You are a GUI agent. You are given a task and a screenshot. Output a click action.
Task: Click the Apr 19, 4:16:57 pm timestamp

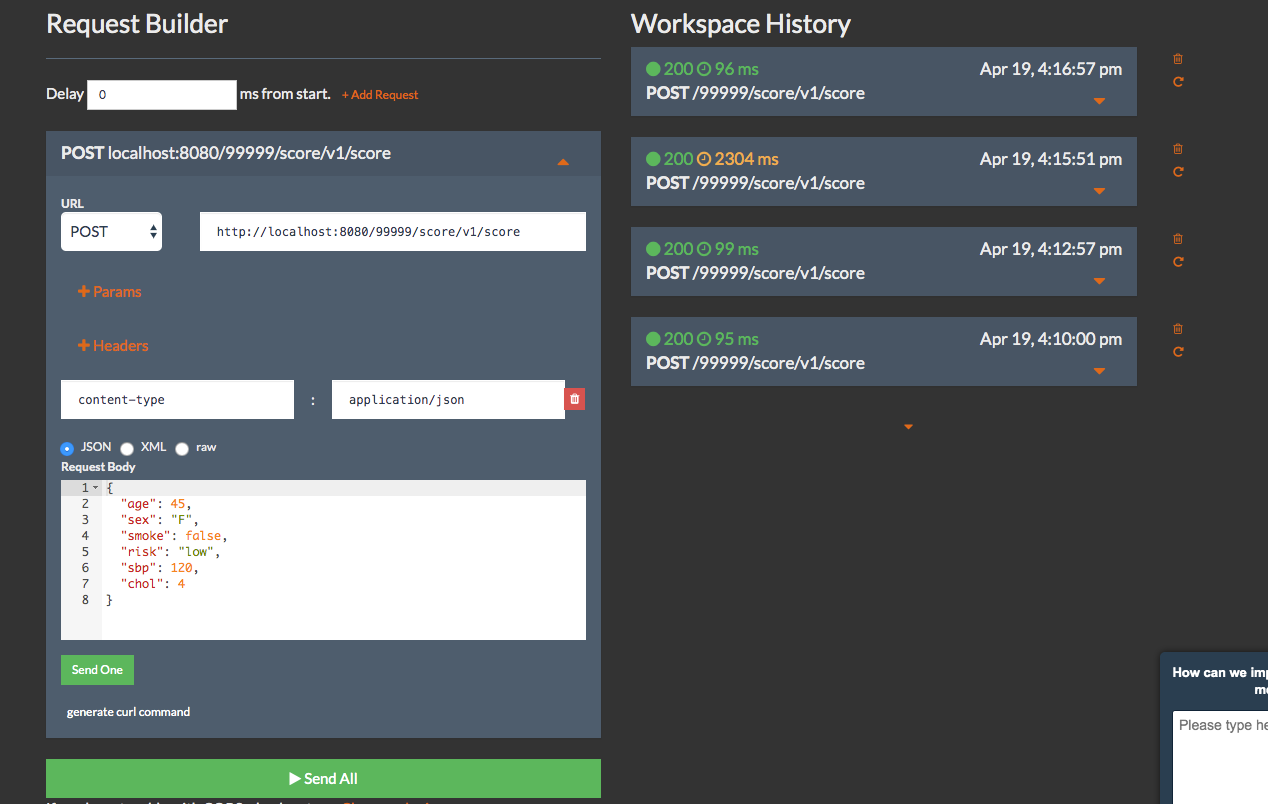[1051, 69]
